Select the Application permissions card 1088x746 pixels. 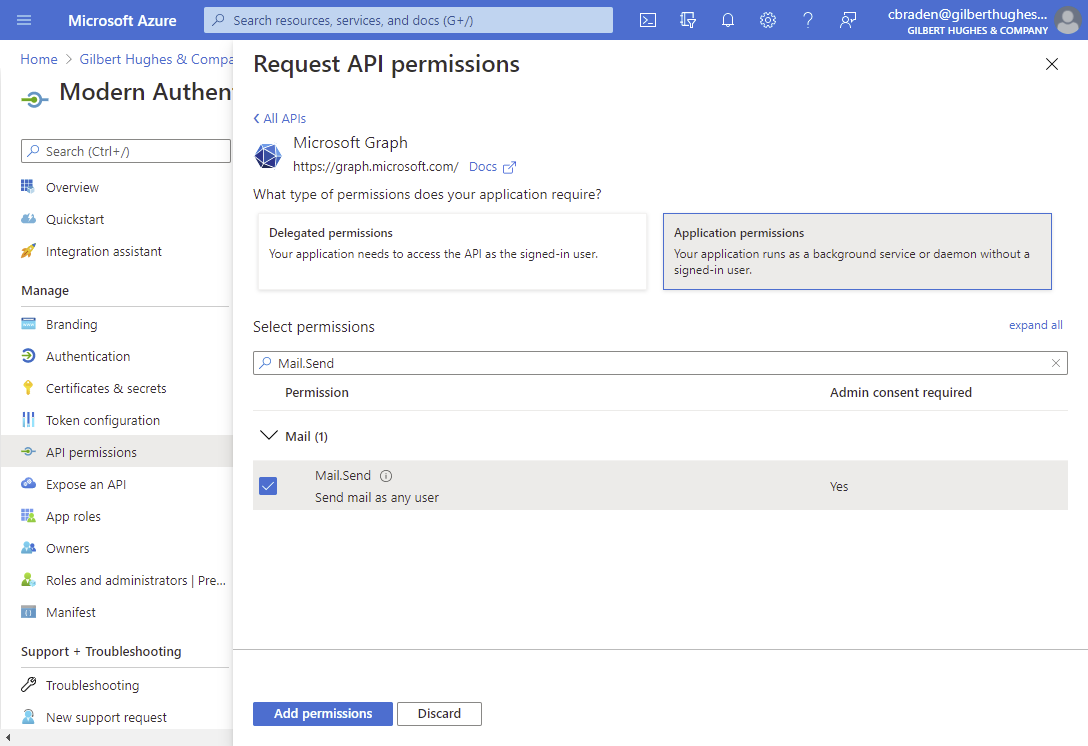(x=857, y=251)
